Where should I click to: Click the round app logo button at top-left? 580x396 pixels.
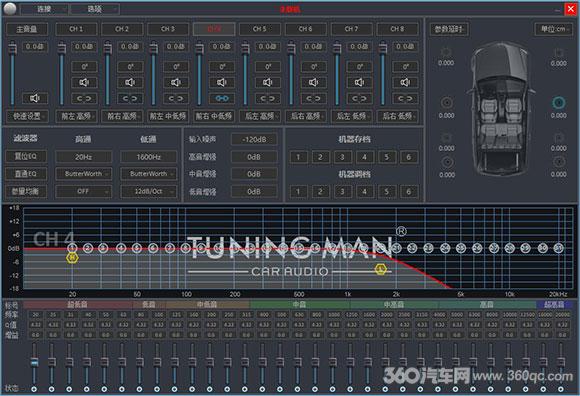[x=10, y=9]
